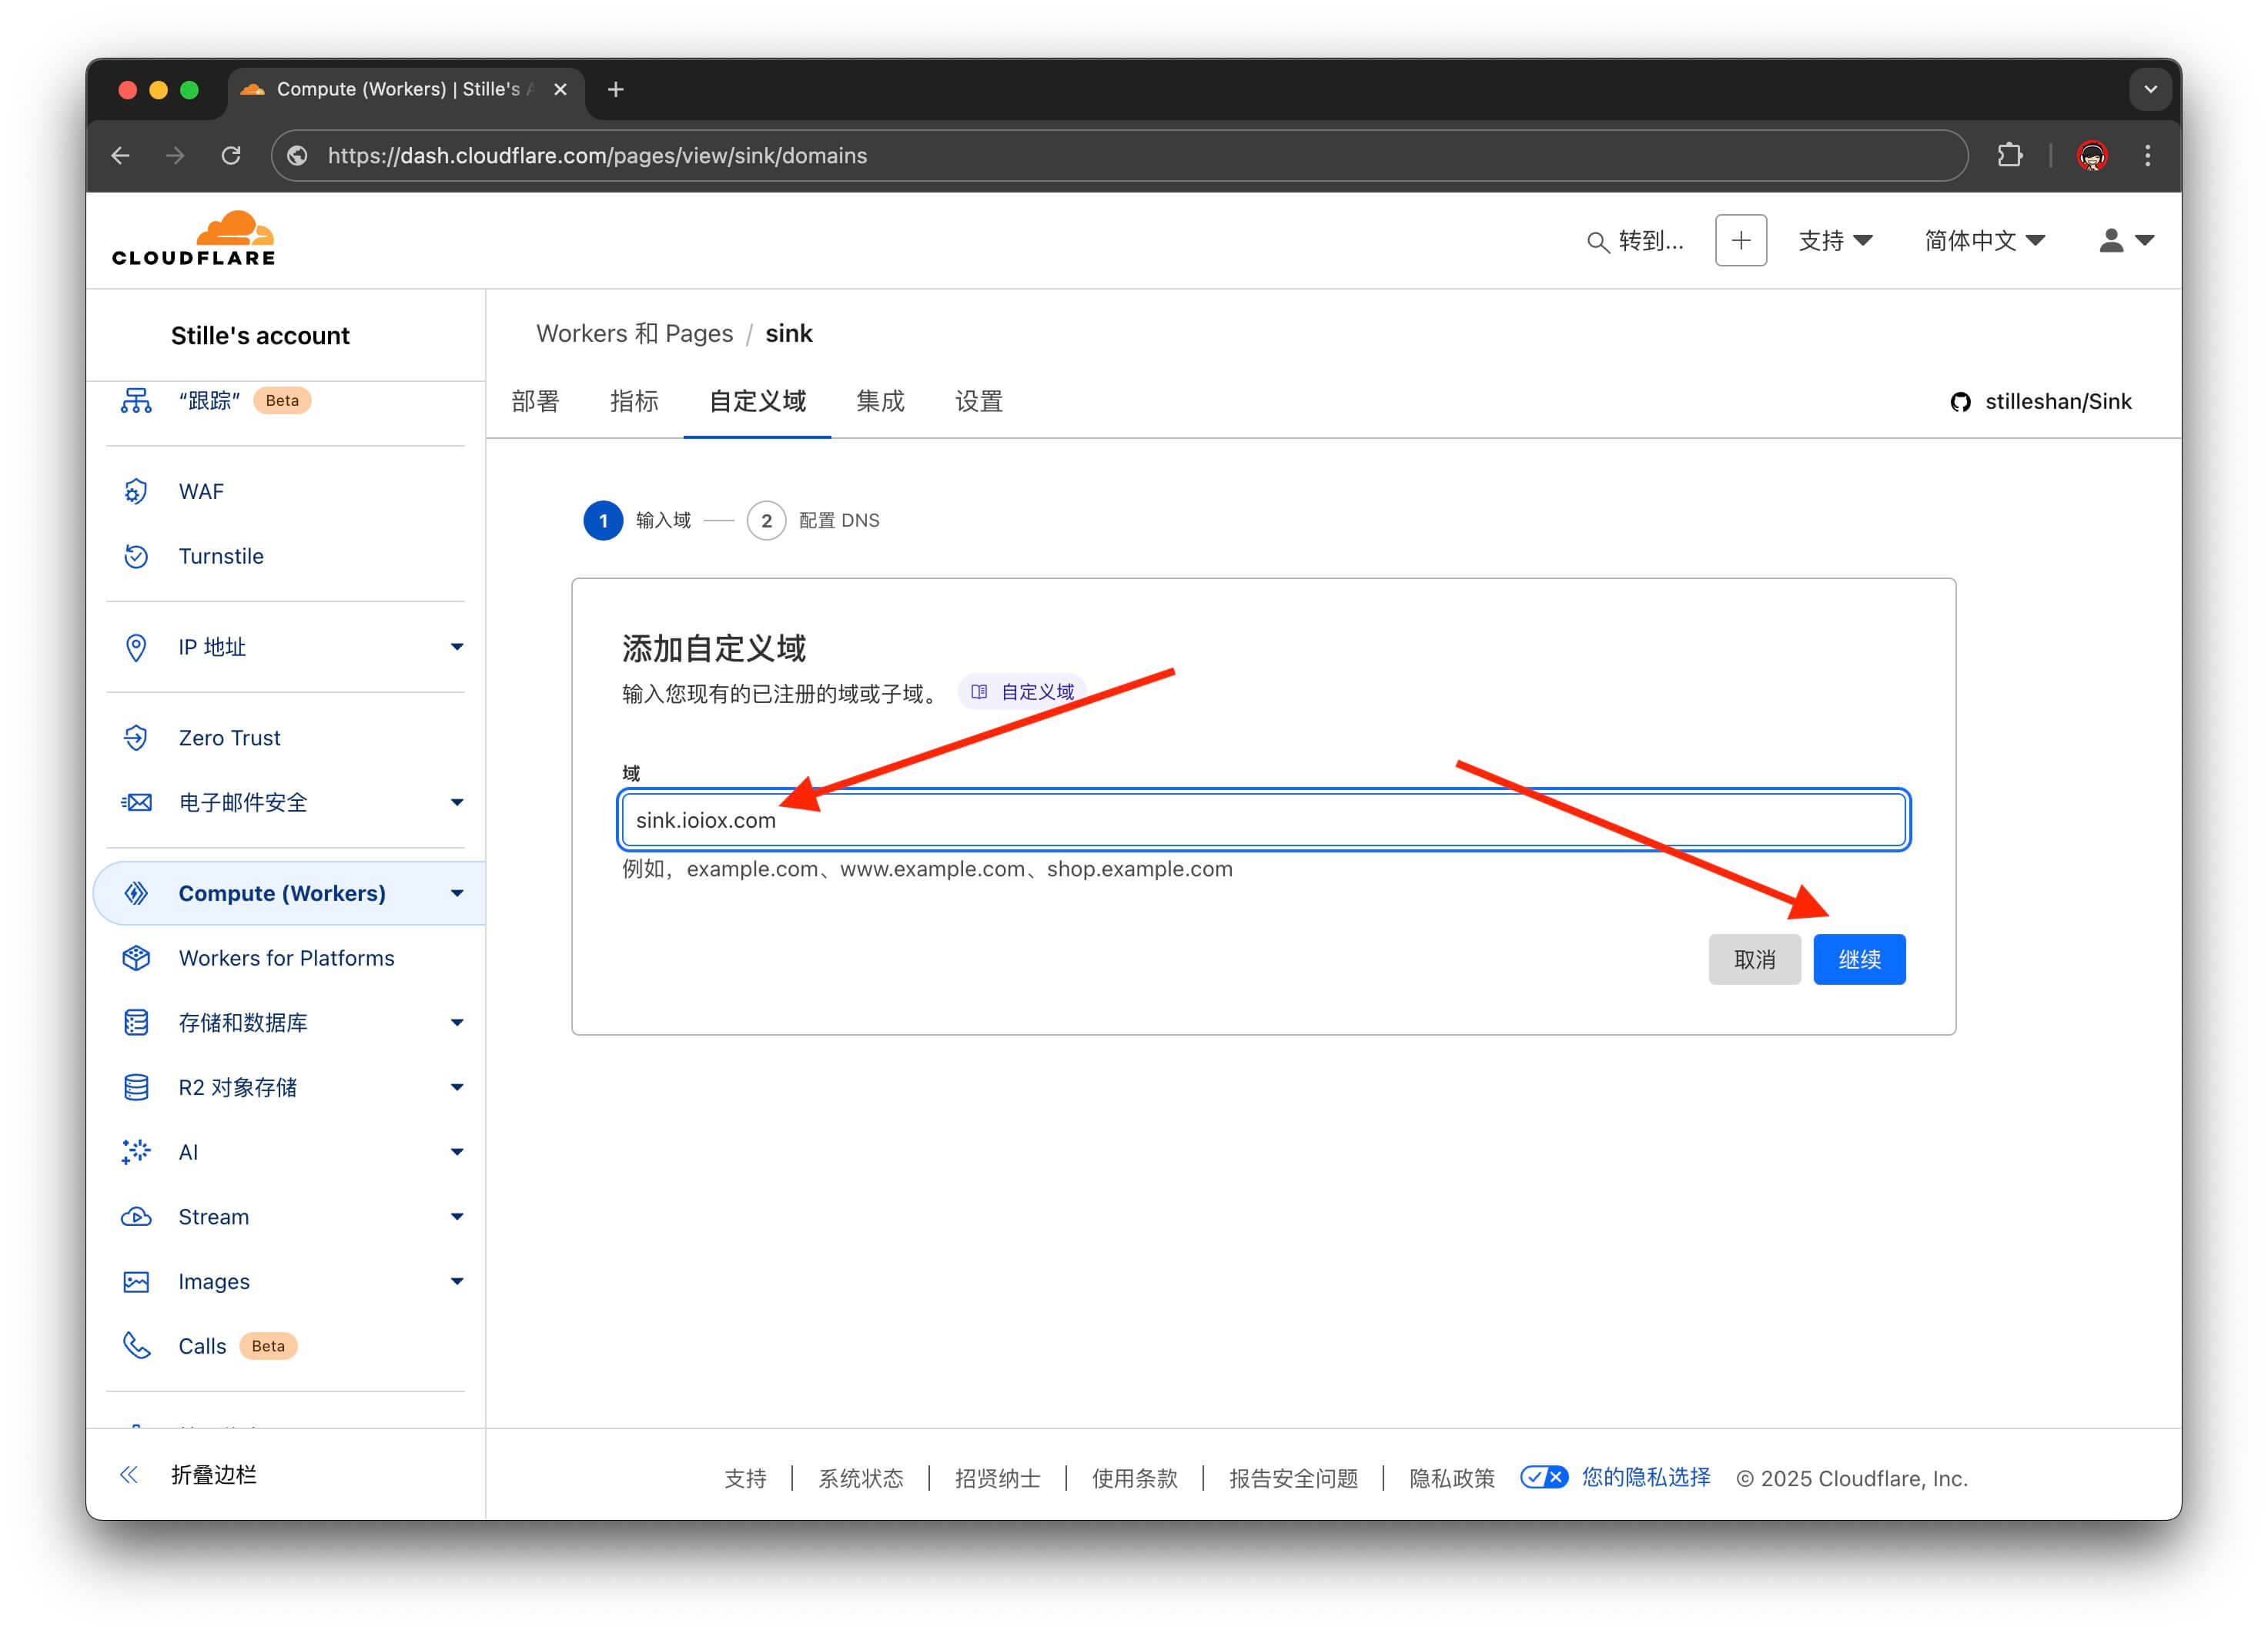Expand the IP 地址 menu arrow

[457, 647]
